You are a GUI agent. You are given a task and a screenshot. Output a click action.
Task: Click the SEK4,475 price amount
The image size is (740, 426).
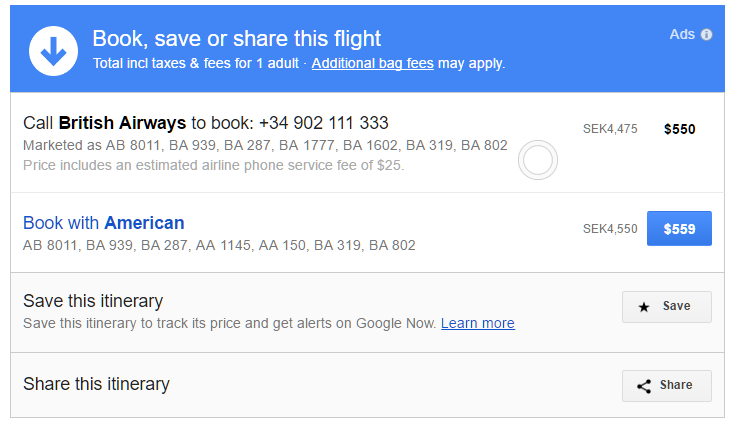coord(610,129)
